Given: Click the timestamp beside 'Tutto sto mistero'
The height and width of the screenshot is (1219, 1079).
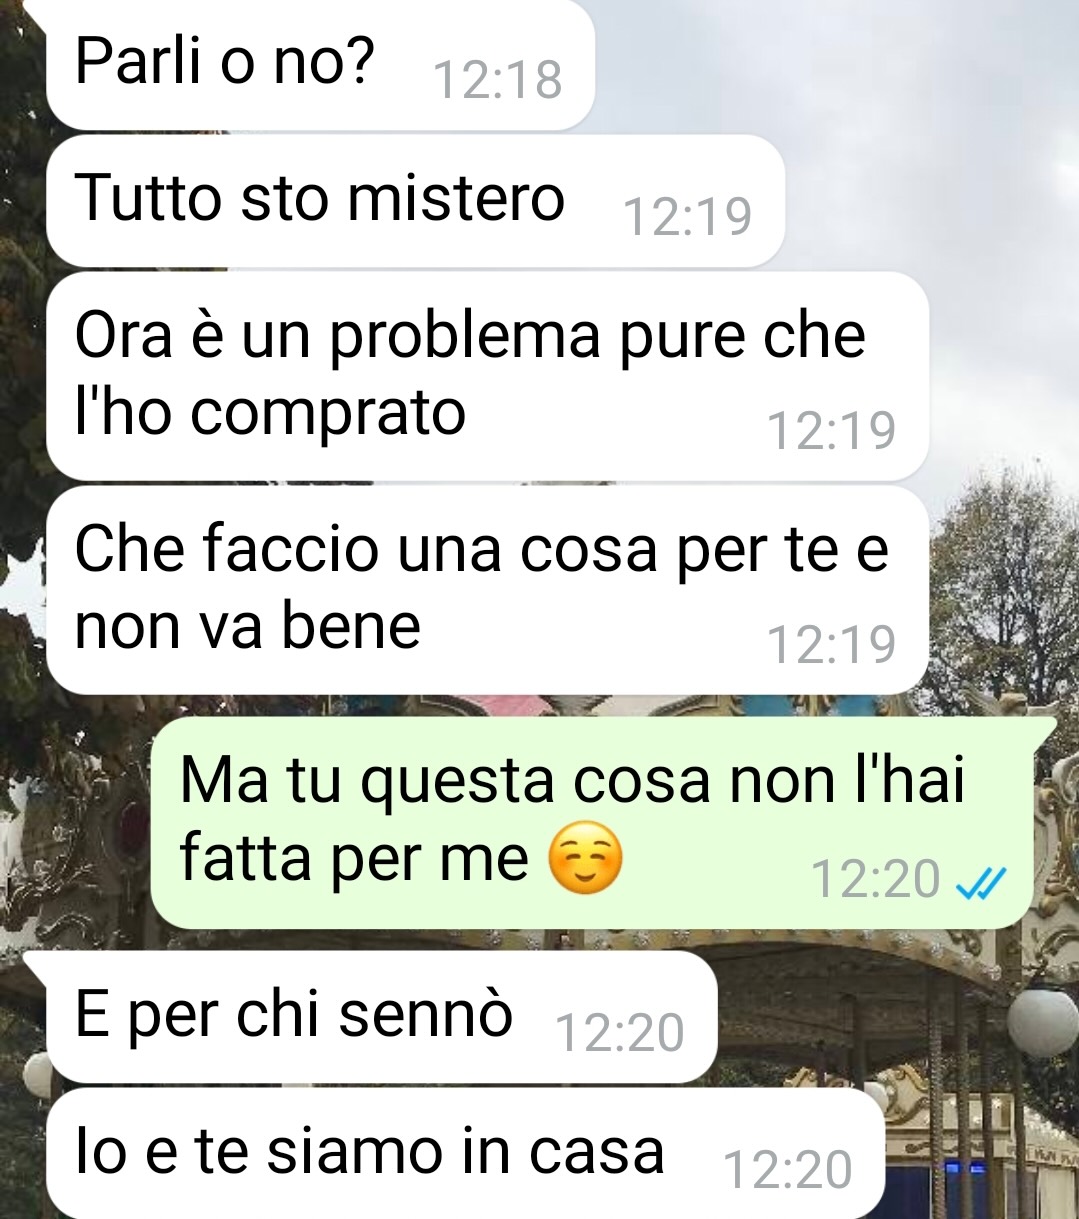Looking at the screenshot, I should 687,215.
